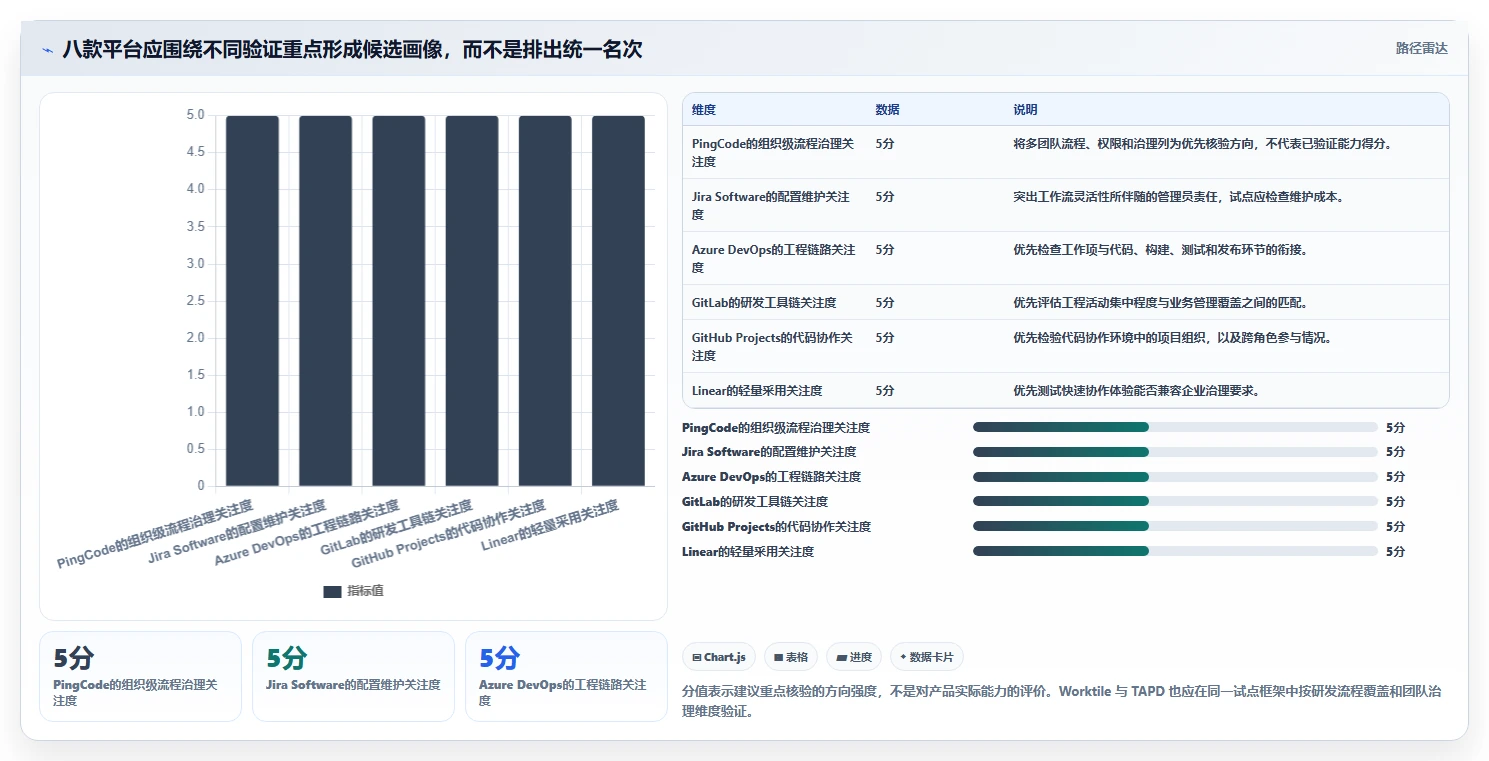Click the bar for Jira Software的配置维护关注度

coord(325,301)
